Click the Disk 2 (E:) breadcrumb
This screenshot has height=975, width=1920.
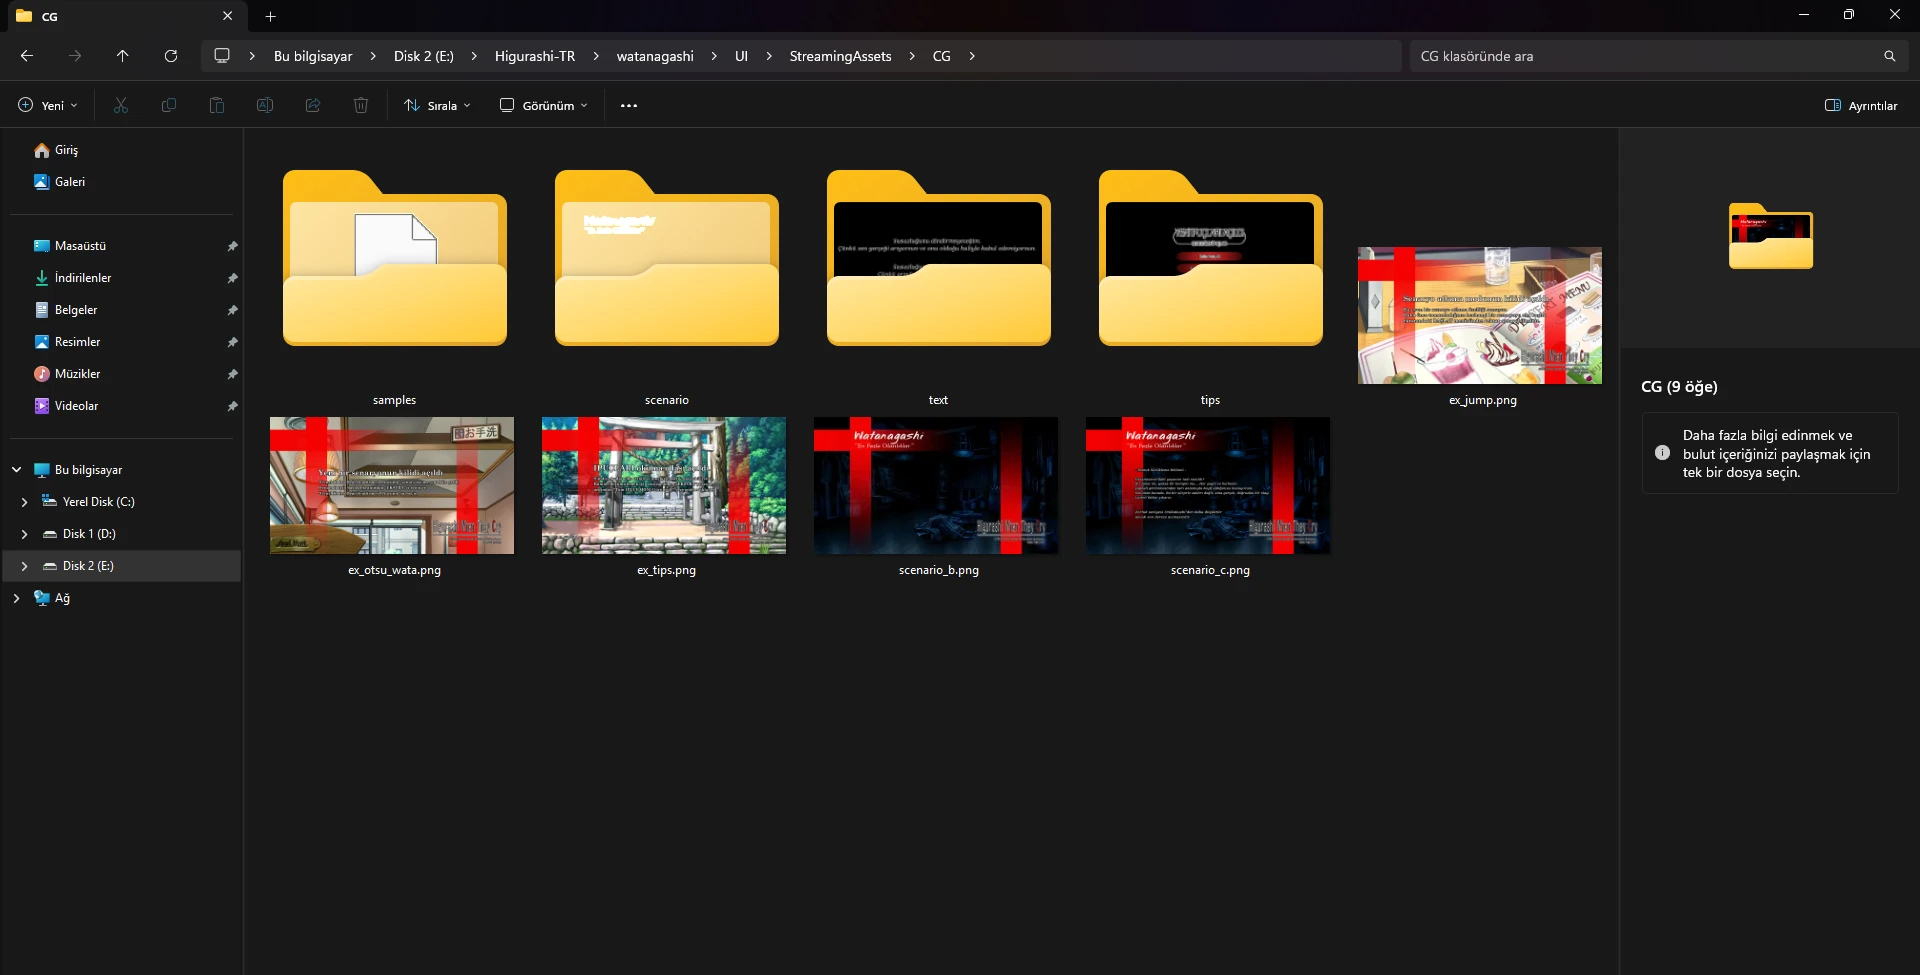(x=424, y=56)
